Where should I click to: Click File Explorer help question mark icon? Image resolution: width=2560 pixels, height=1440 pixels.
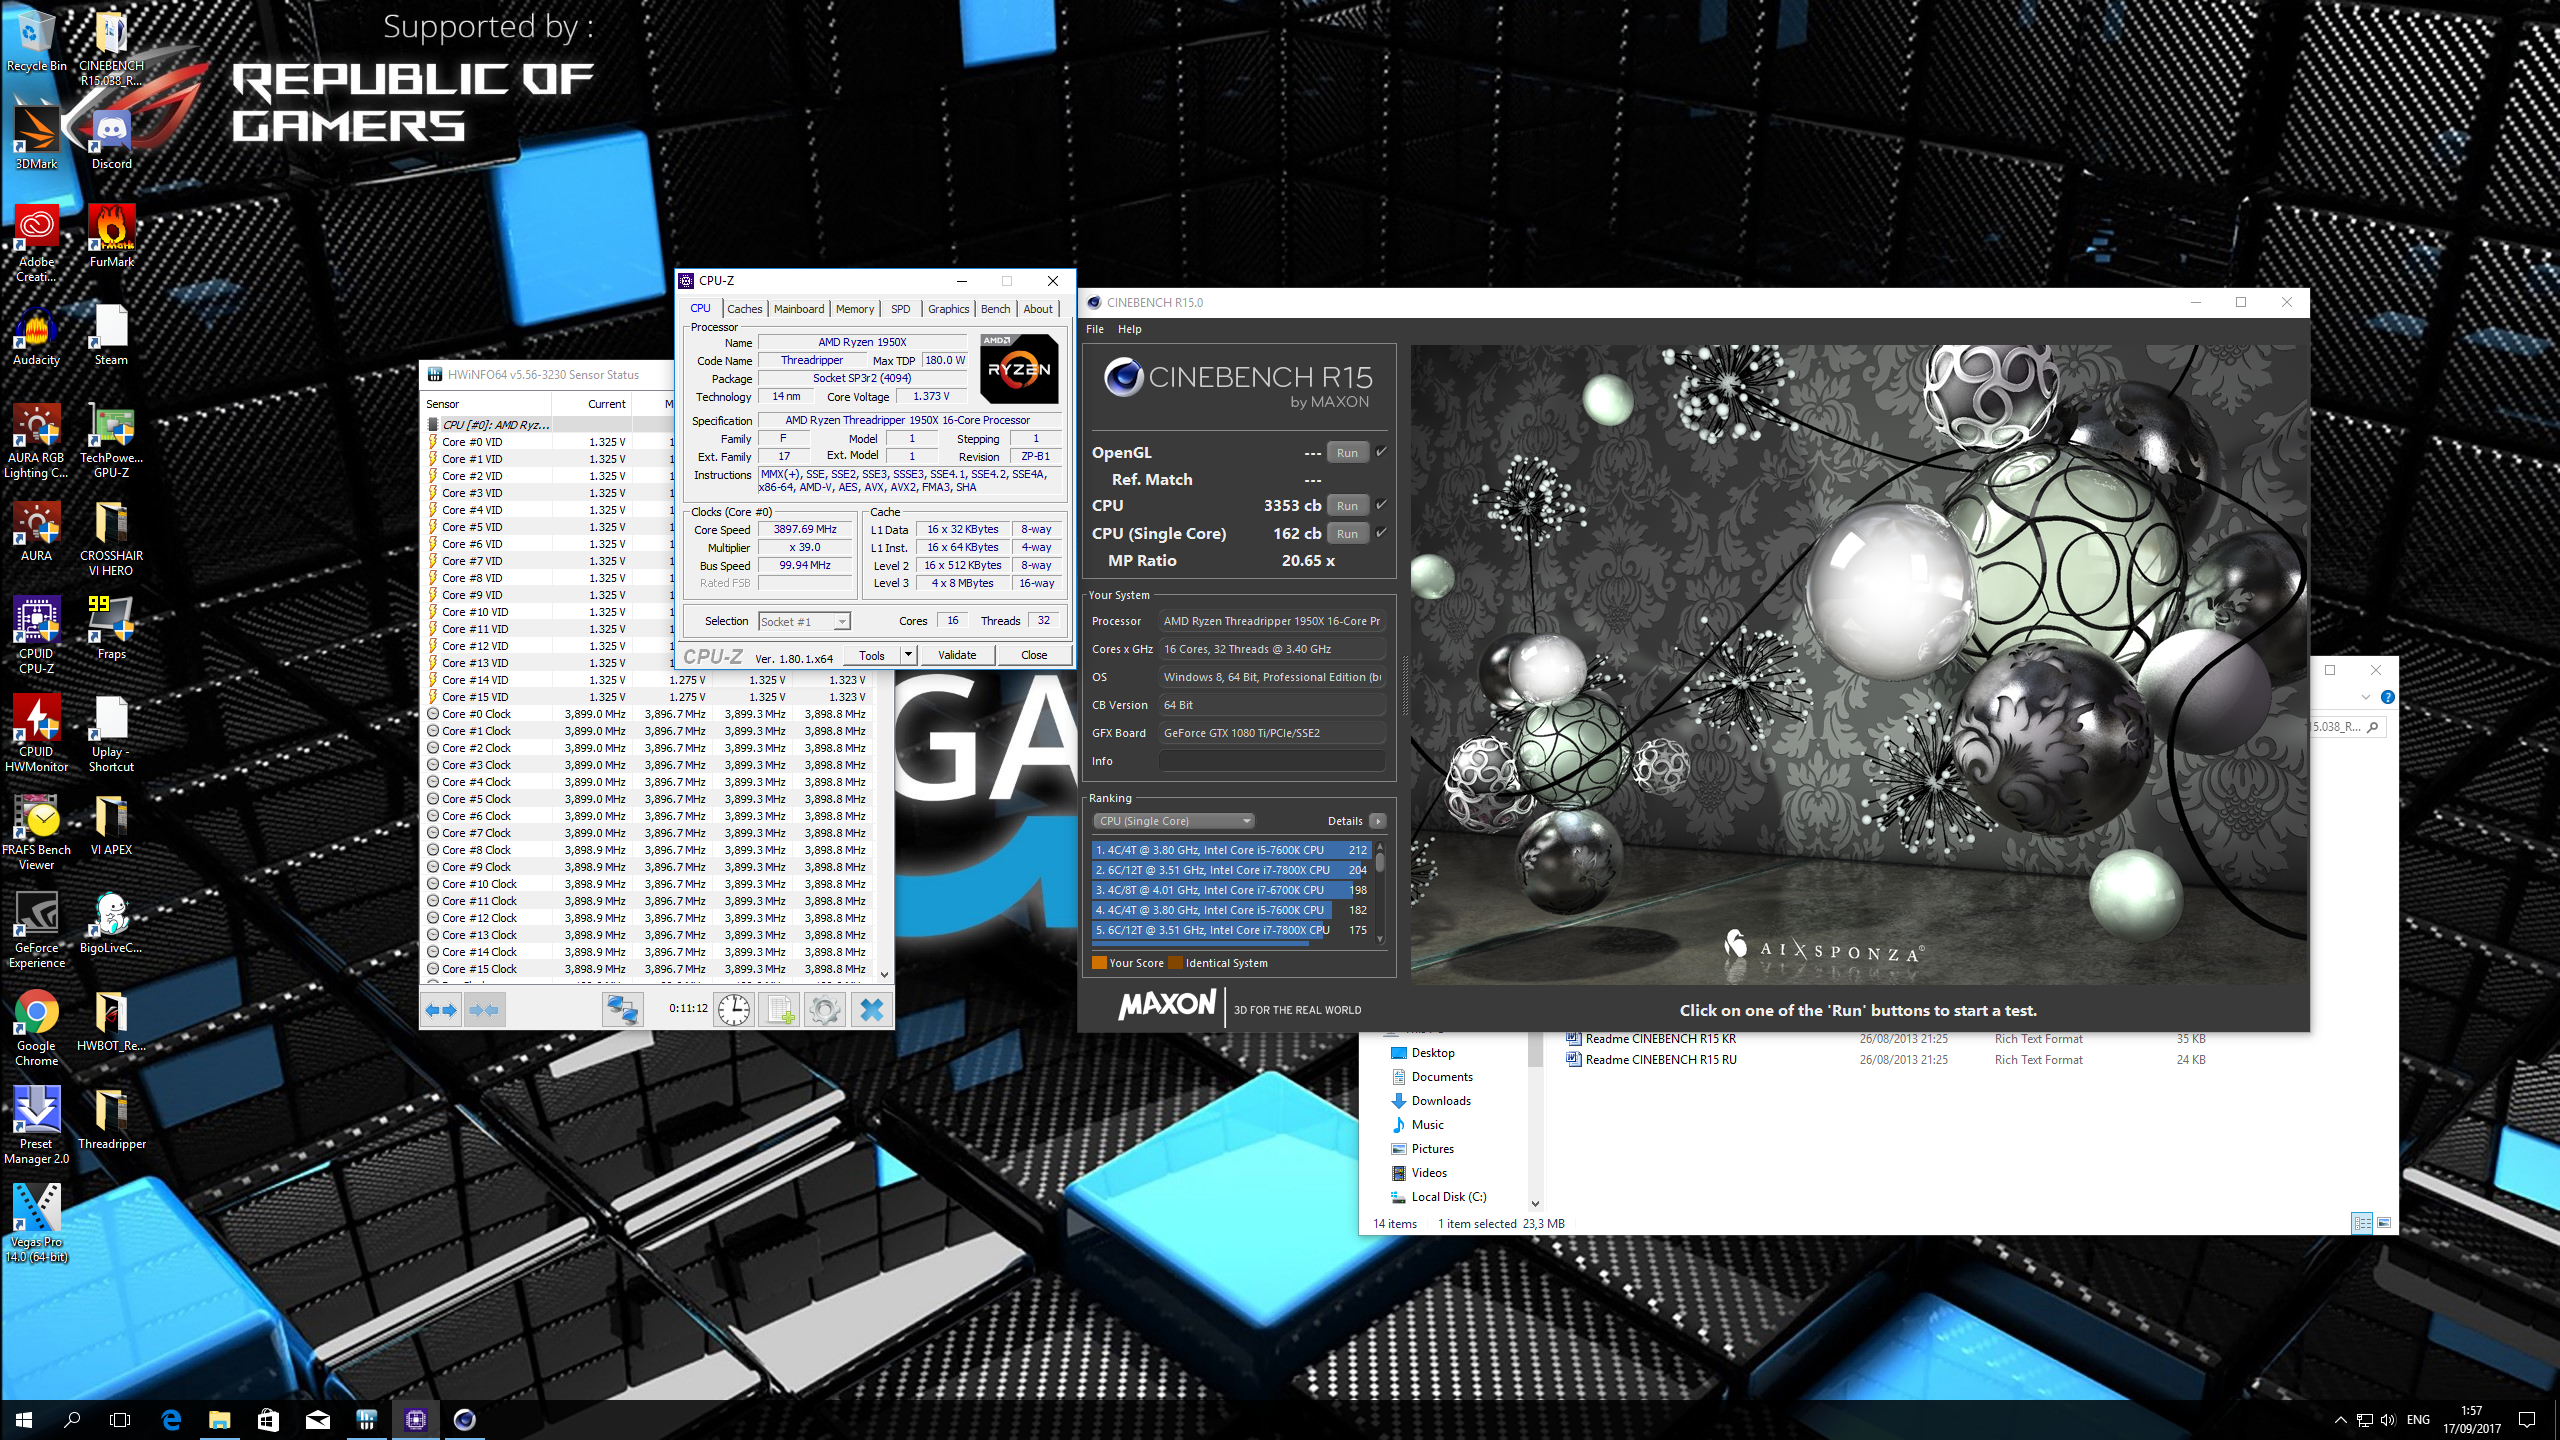[2387, 697]
